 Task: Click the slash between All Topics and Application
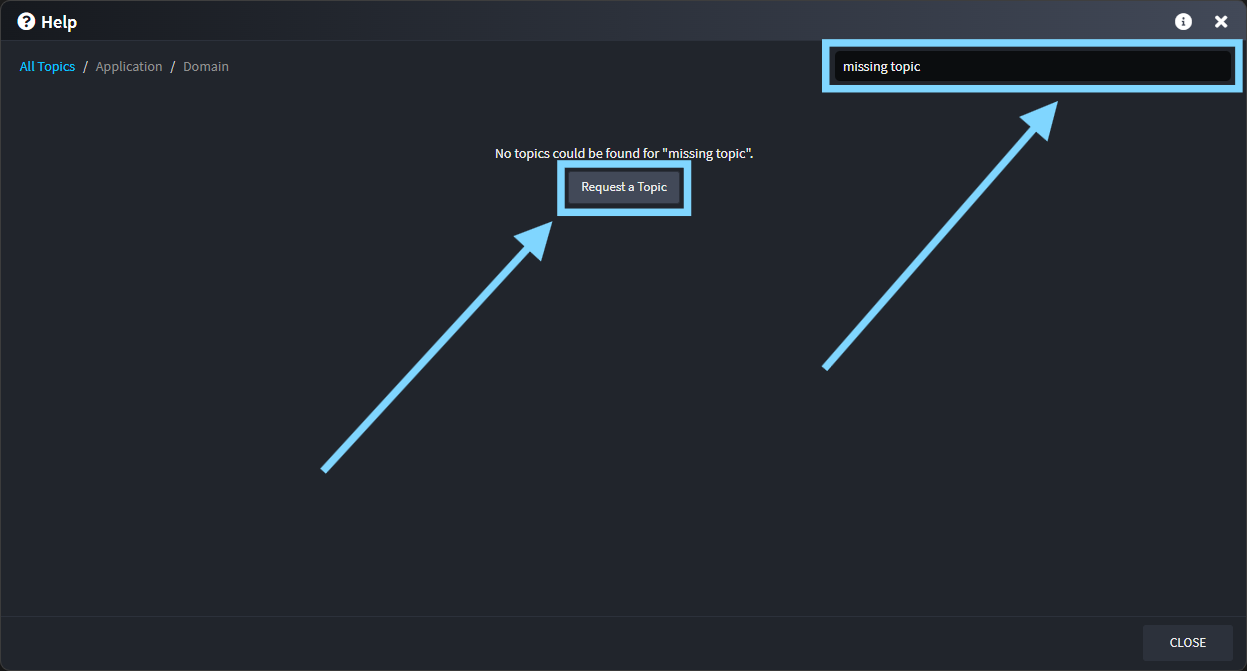(x=85, y=67)
